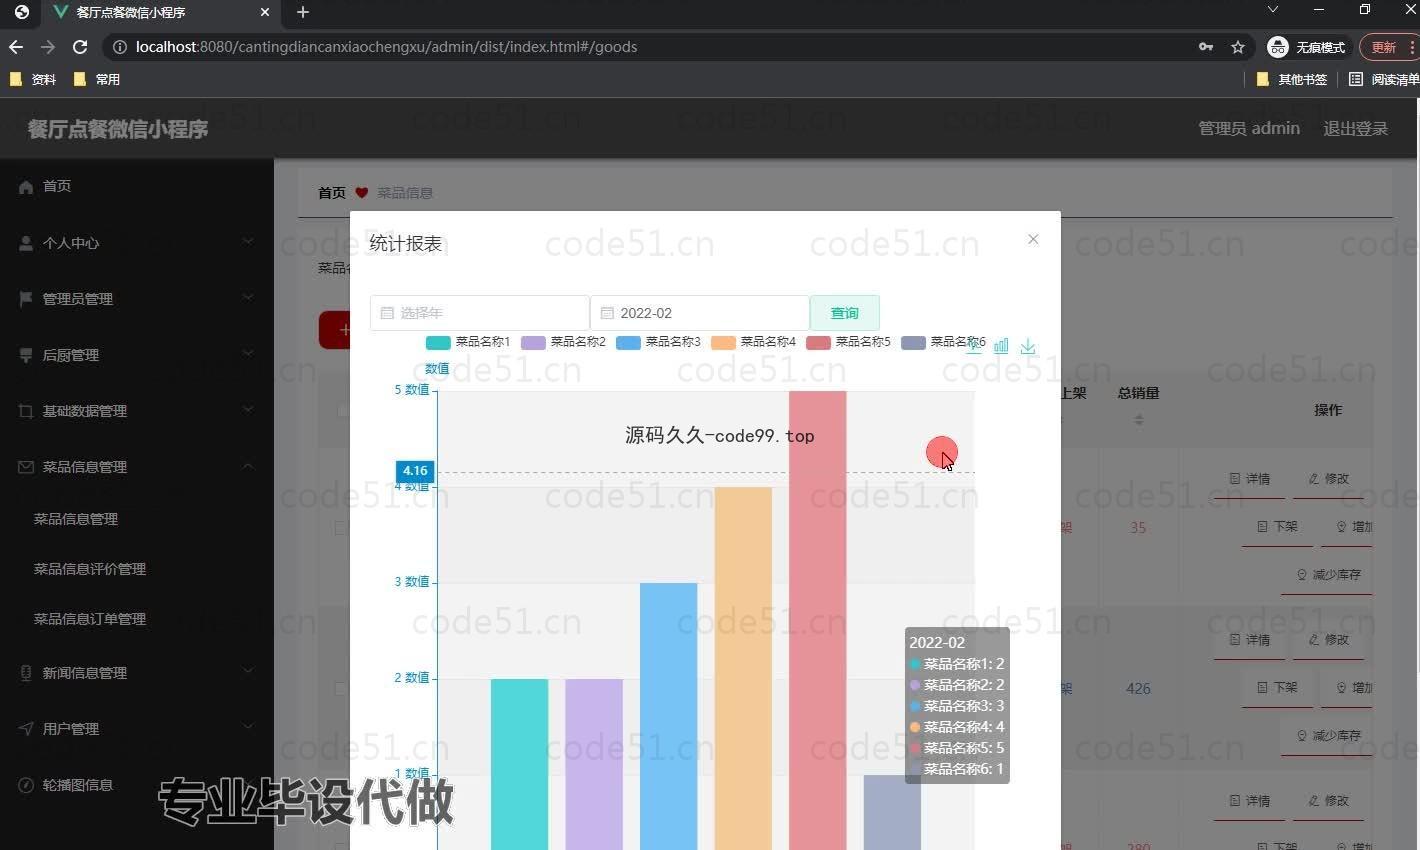Toggle 菜品名称3 legend swatch
Image resolution: width=1420 pixels, height=850 pixels.
(x=628, y=343)
